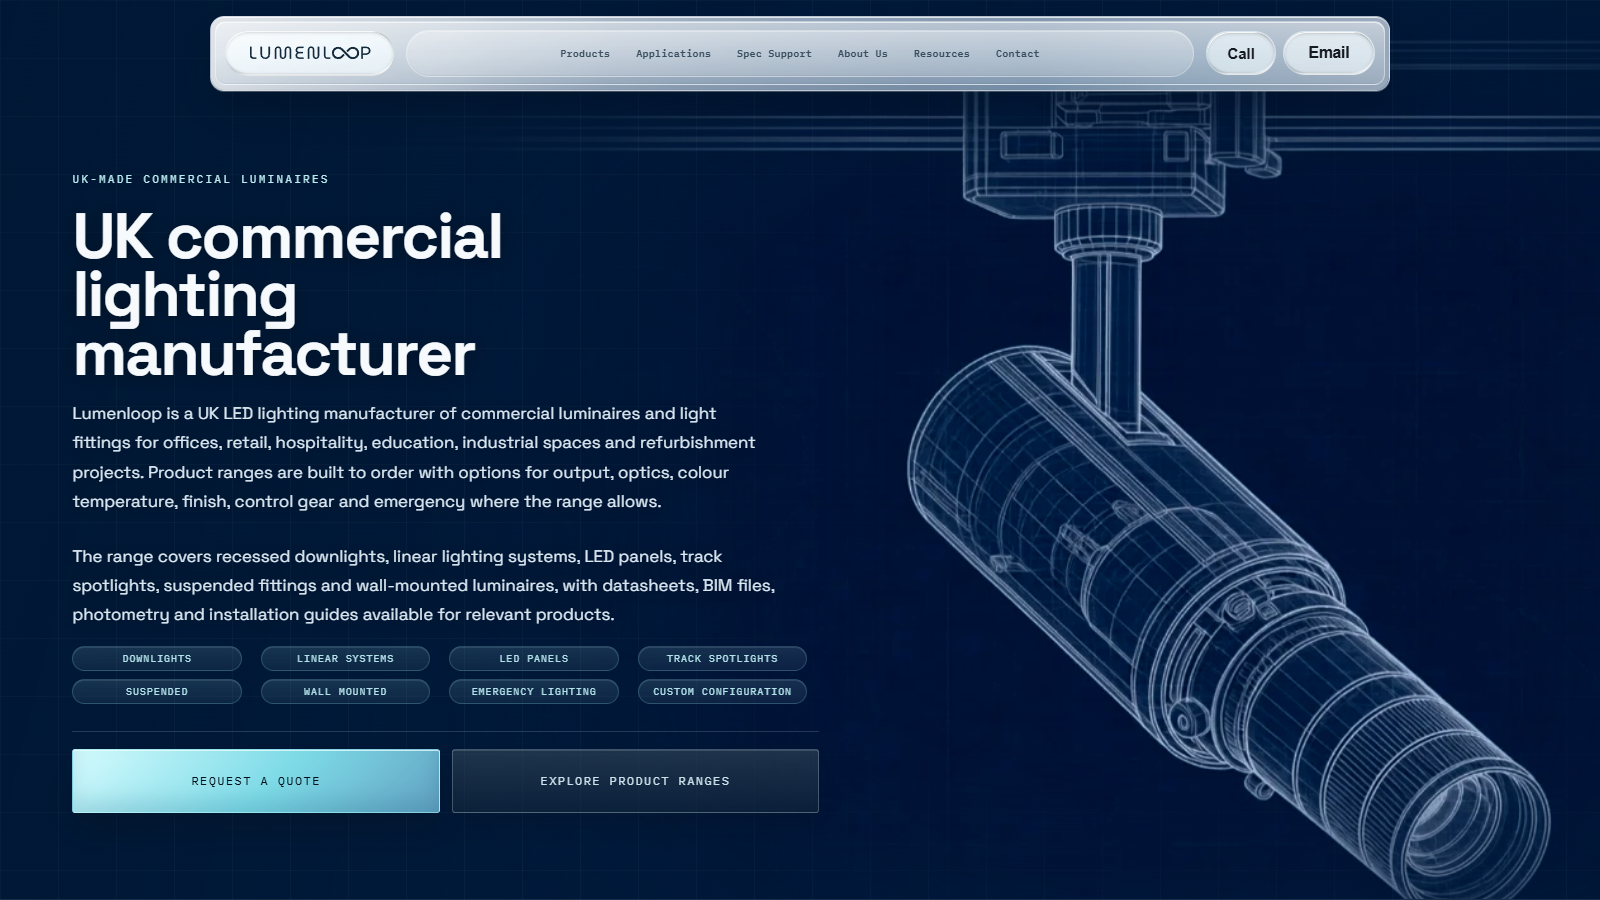Open the Wall Mounted pill
1600x900 pixels.
[345, 692]
